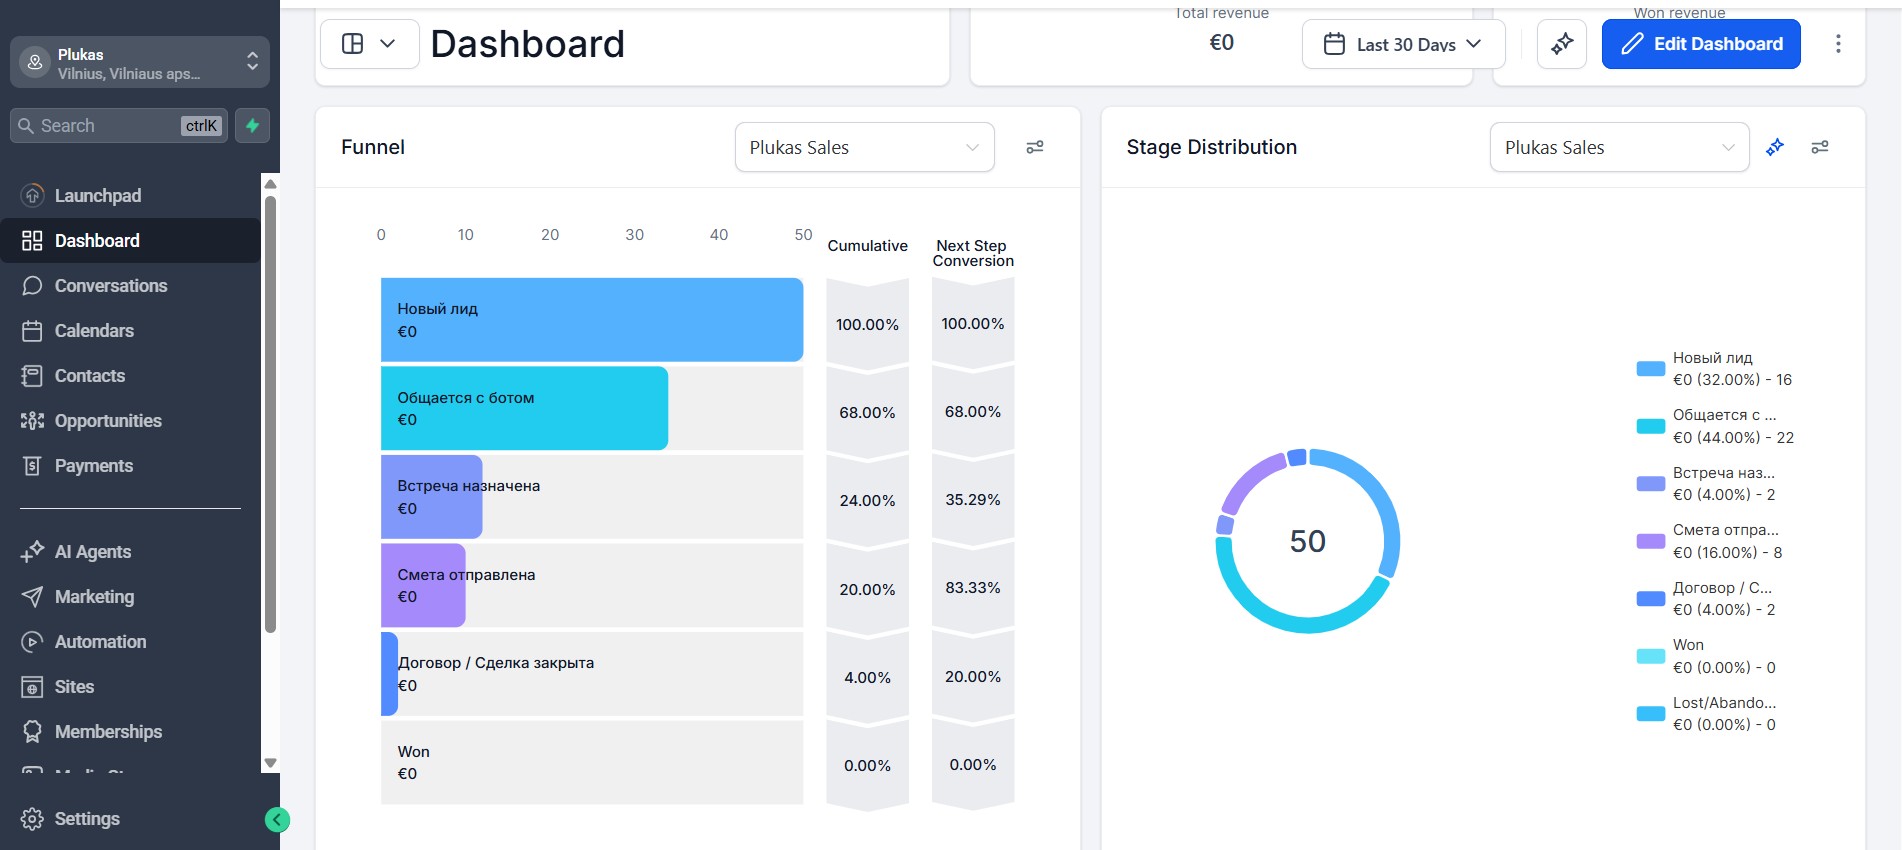
Task: Open the Last 30 Days date range dropdown
Action: [x=1403, y=44]
